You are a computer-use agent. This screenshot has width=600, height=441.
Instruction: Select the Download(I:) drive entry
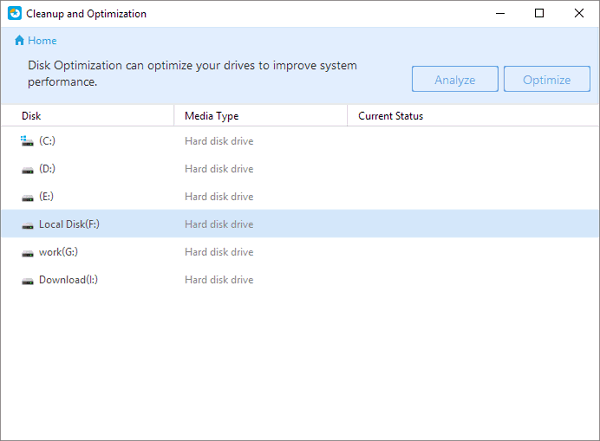tap(68, 280)
